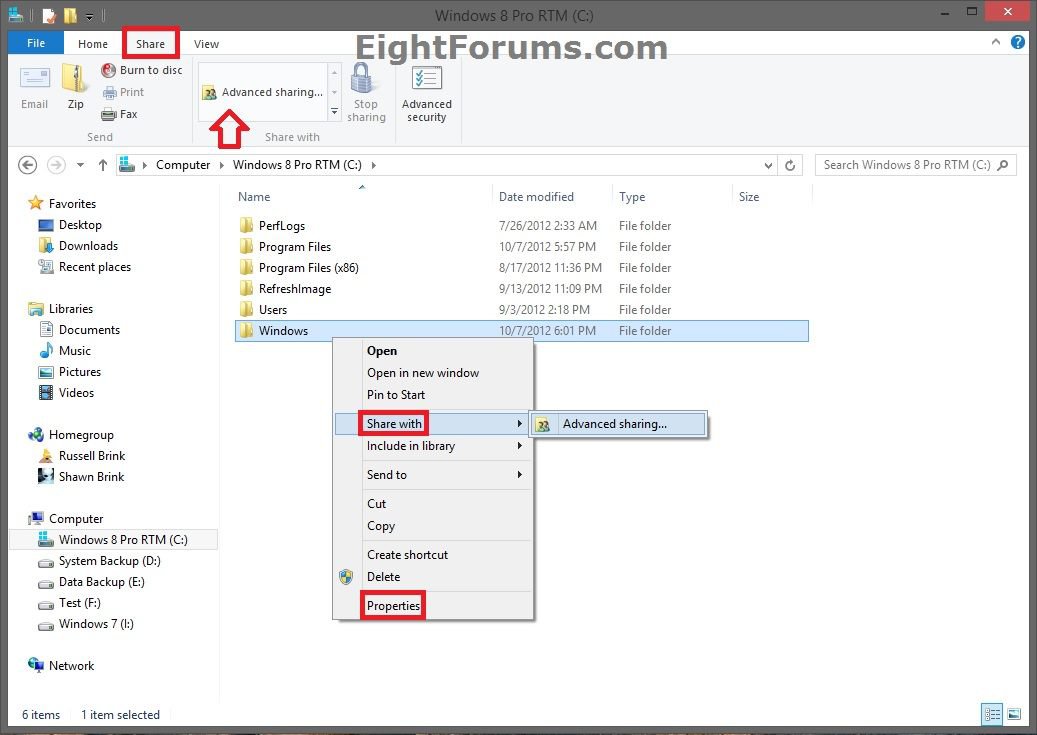Choose Create shortcut menu entry
This screenshot has width=1037, height=735.
pyautogui.click(x=435, y=554)
